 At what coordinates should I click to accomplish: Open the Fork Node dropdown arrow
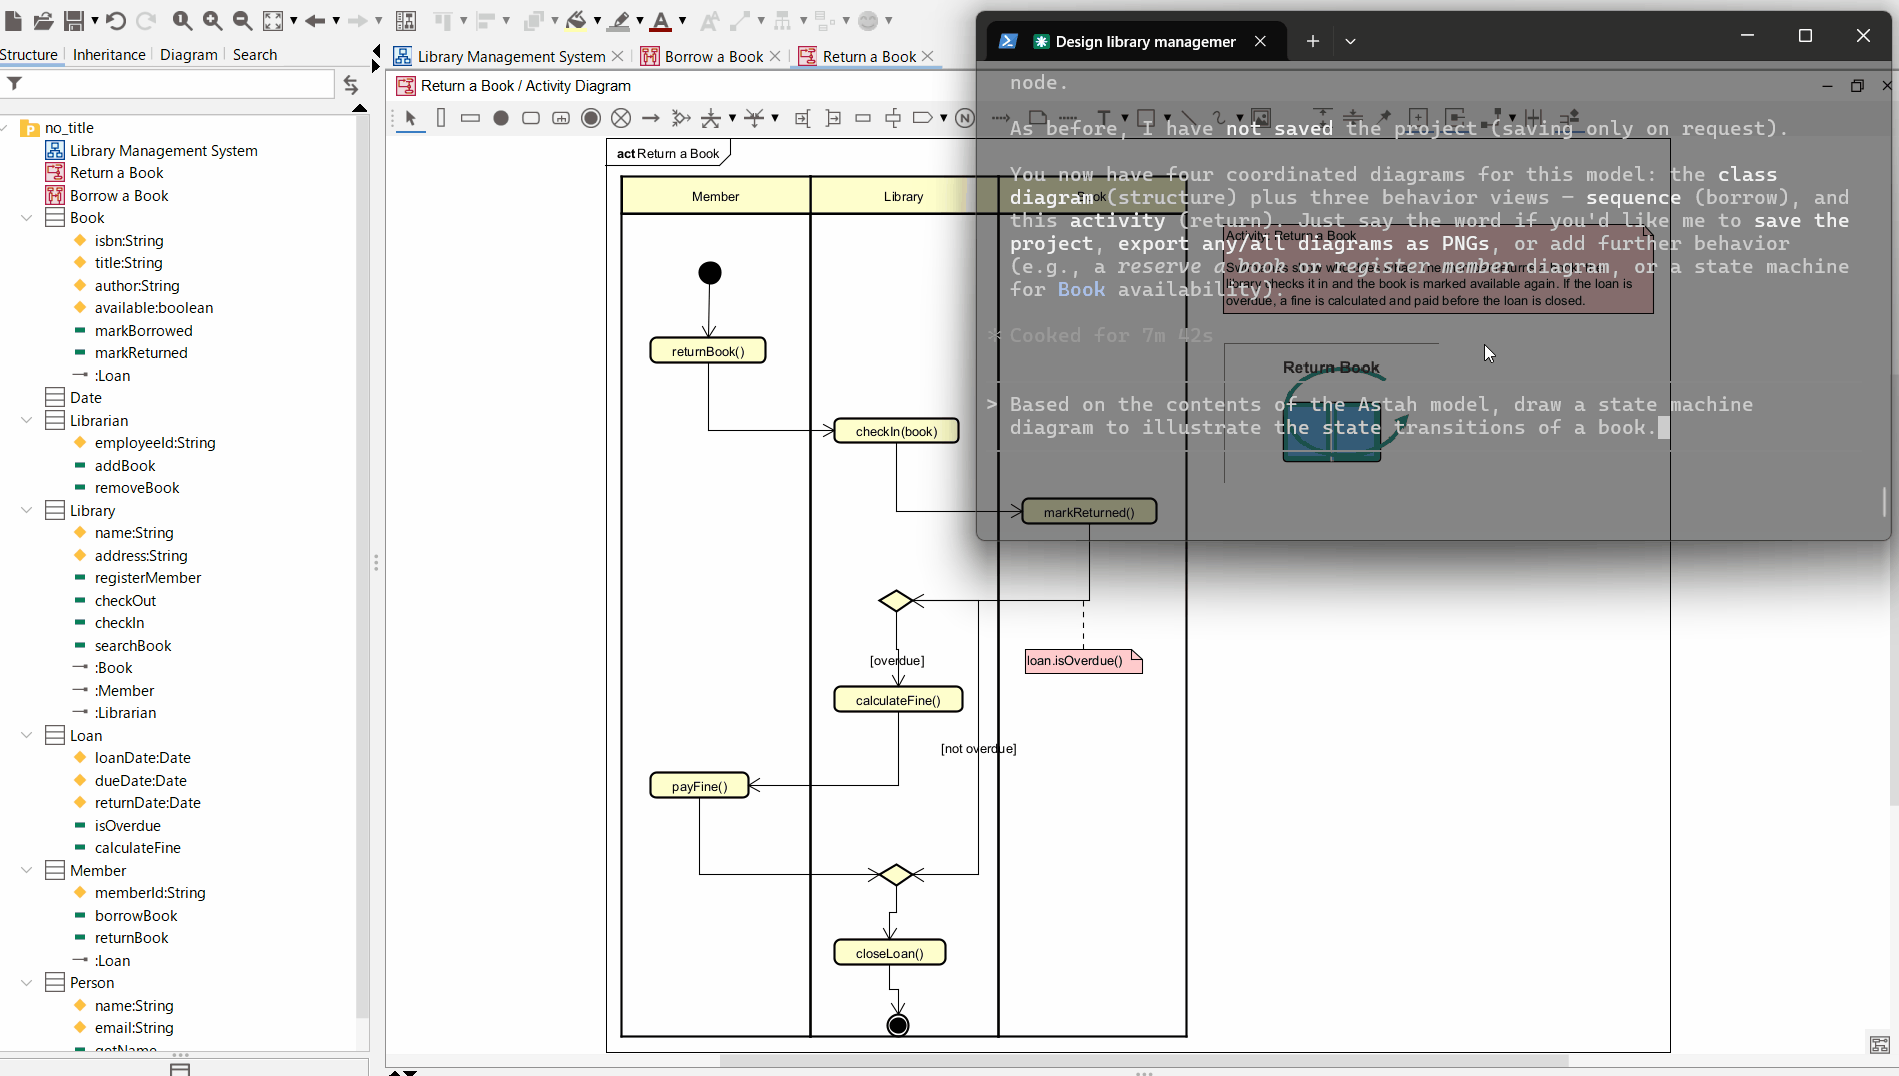pos(732,118)
